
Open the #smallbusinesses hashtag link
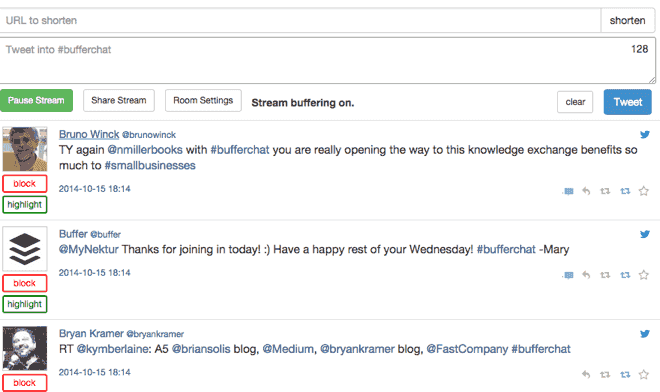tap(150, 165)
